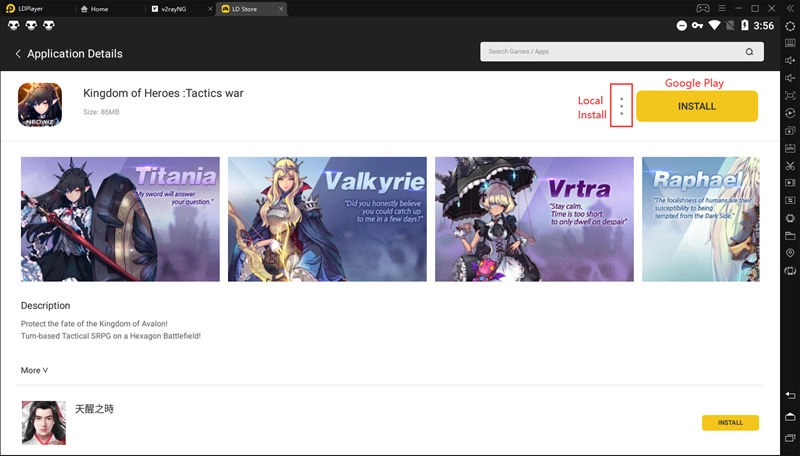Expand description with More
This screenshot has height=456, width=800.
pyautogui.click(x=34, y=370)
